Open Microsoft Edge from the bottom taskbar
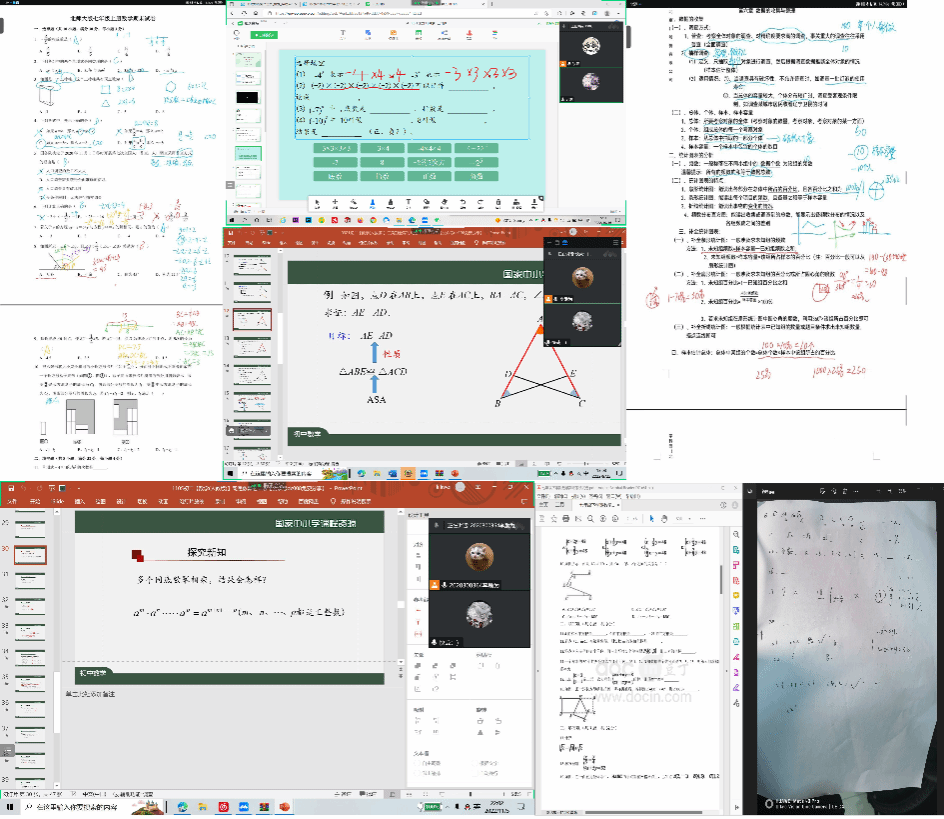This screenshot has height=819, width=944. tap(183, 806)
